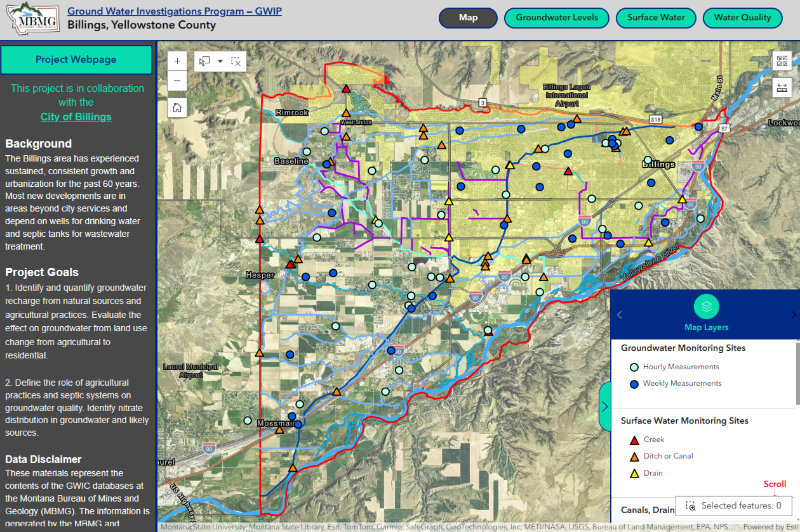Zoom in on the map
Viewport: 800px width, 532px height.
click(x=177, y=61)
